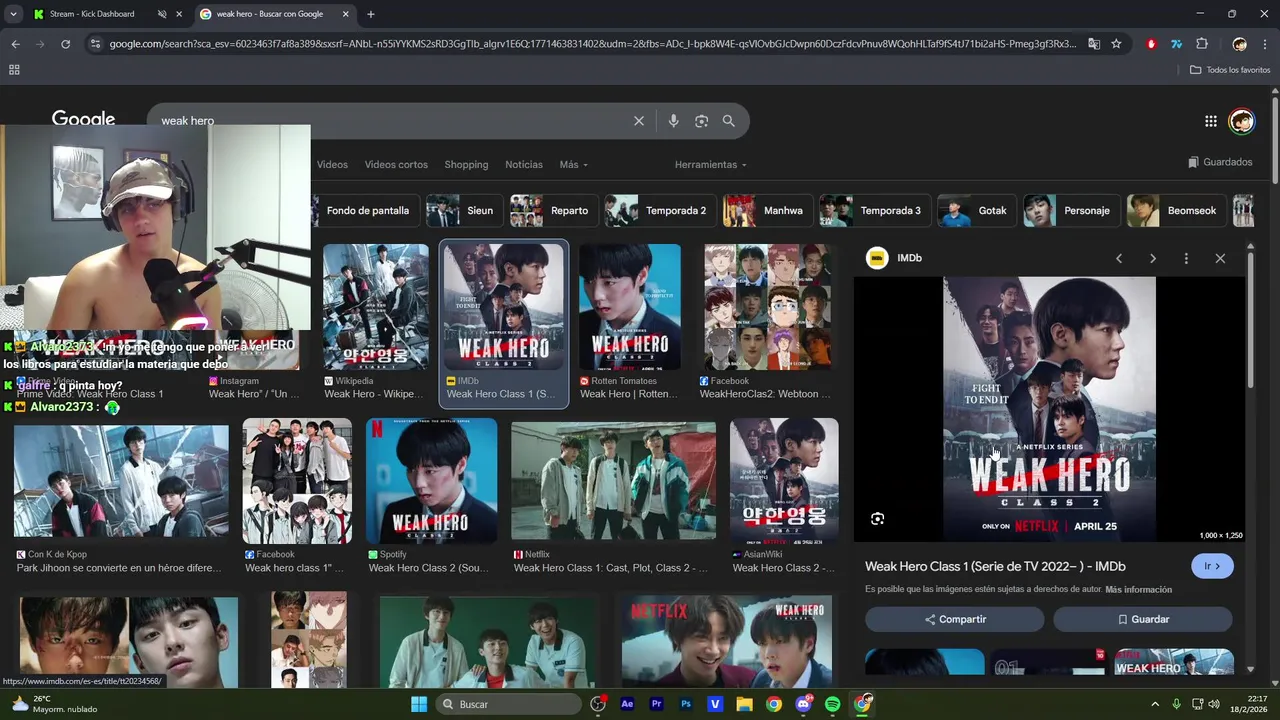
Task: Translate this page icon in address bar
Action: pyautogui.click(x=1094, y=44)
